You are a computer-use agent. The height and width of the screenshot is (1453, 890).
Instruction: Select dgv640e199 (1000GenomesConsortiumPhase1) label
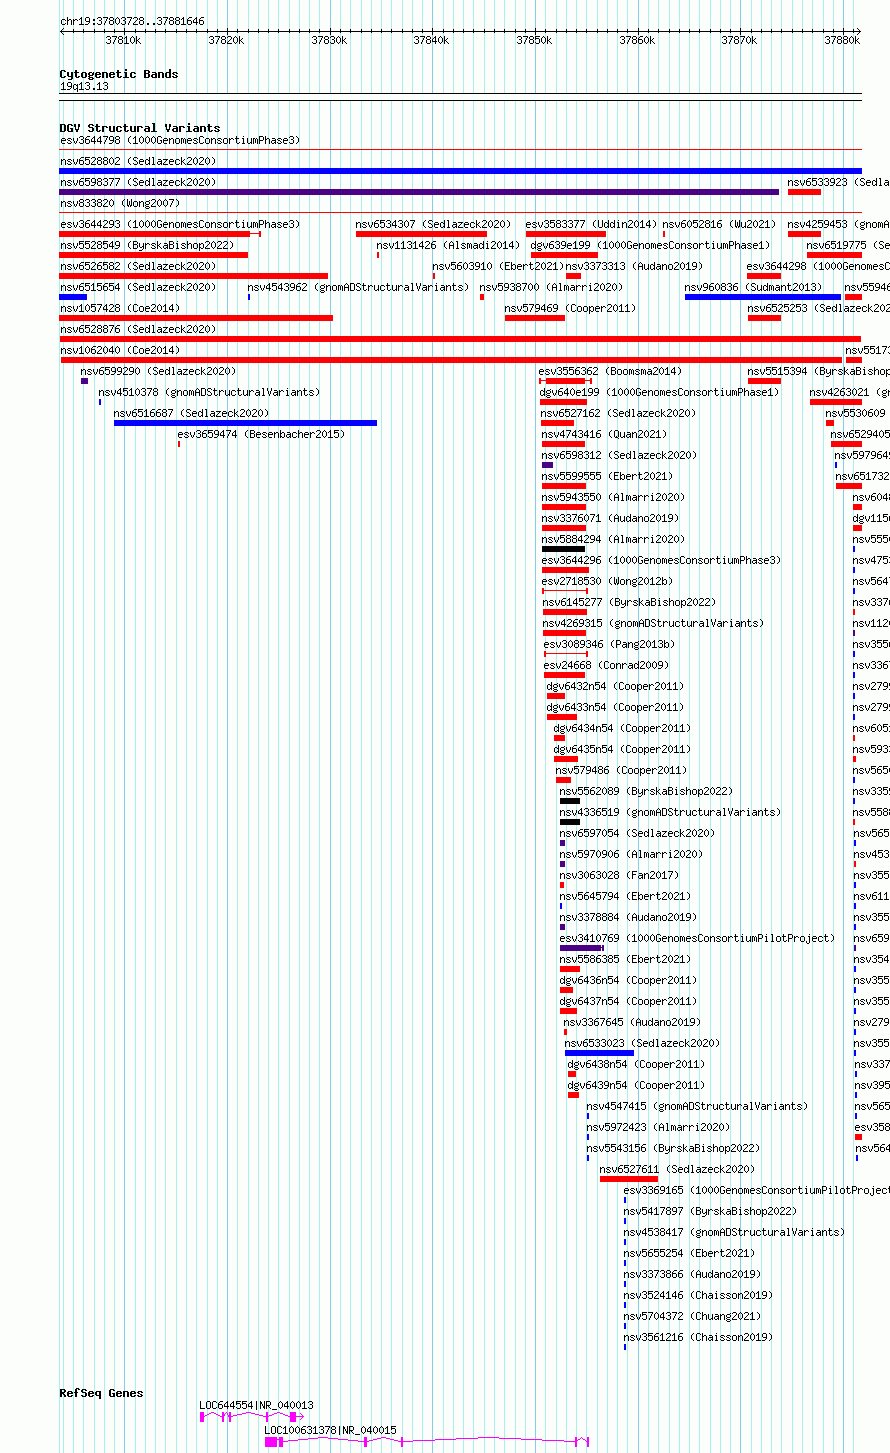click(x=659, y=392)
